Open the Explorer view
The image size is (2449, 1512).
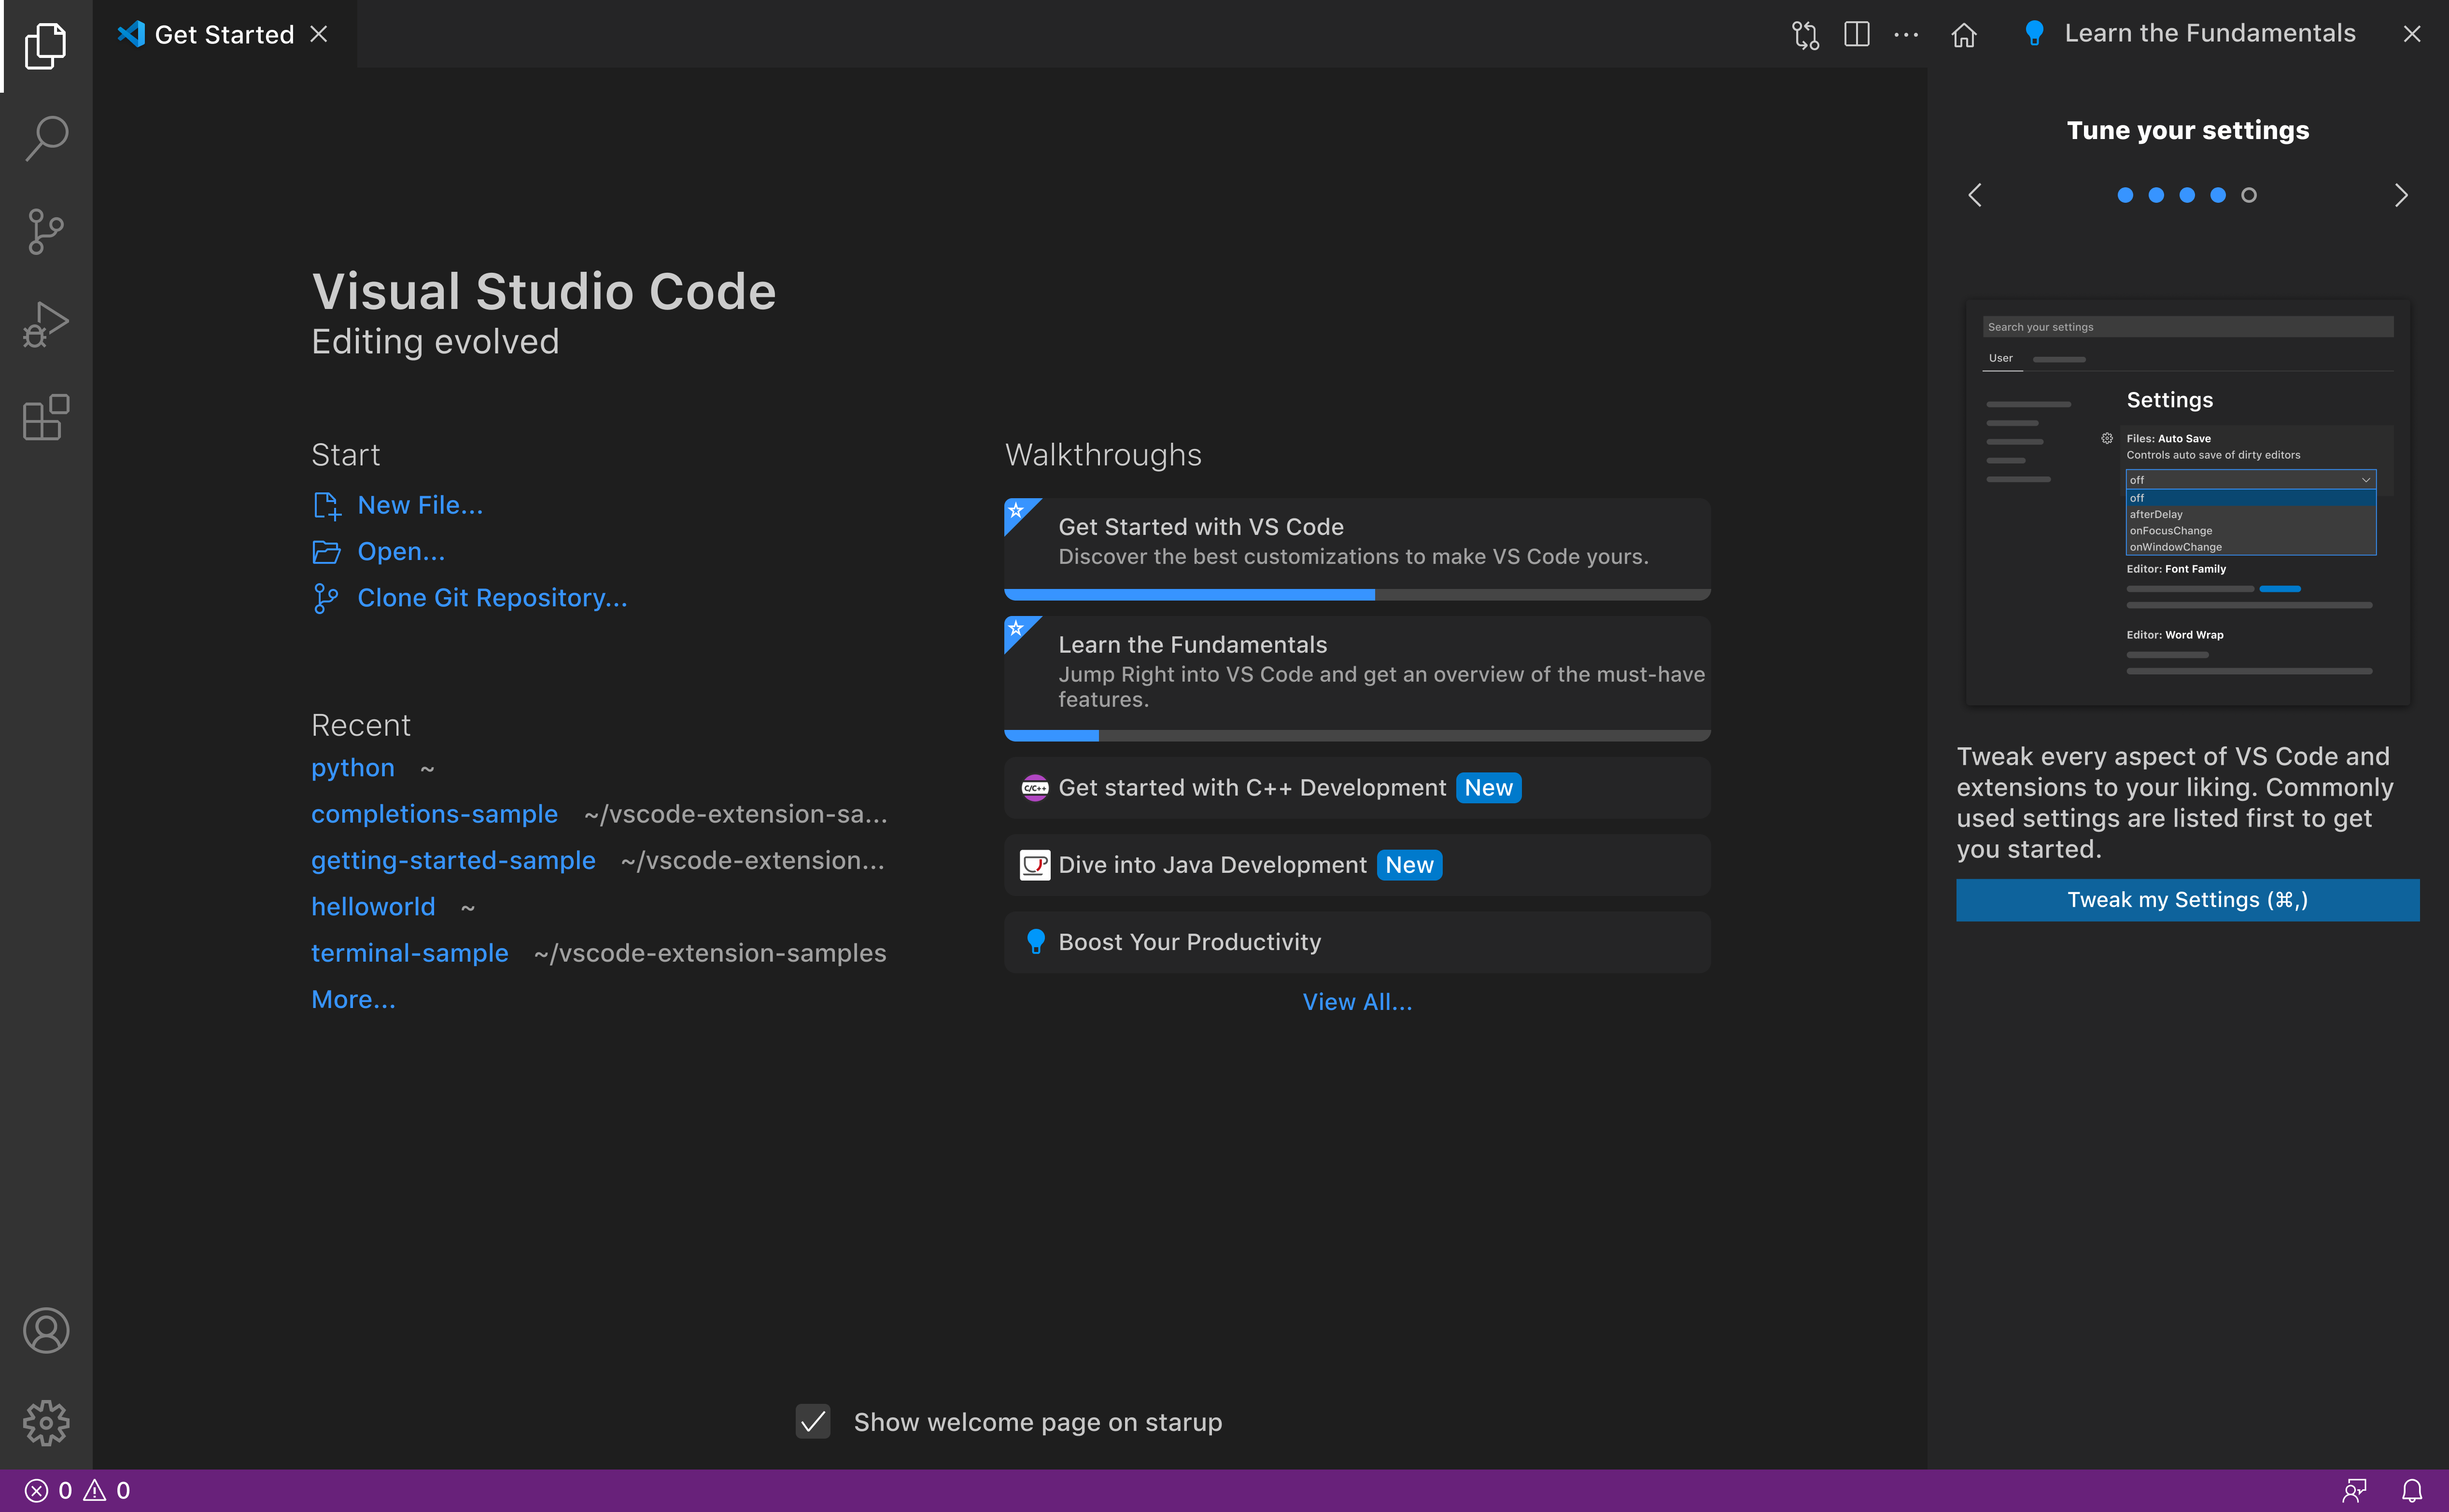tap(45, 45)
